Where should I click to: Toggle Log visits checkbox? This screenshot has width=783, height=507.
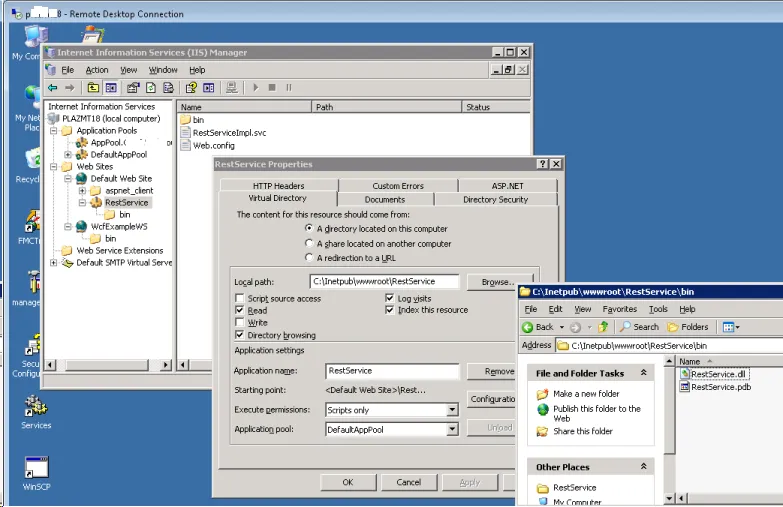pyautogui.click(x=390, y=298)
